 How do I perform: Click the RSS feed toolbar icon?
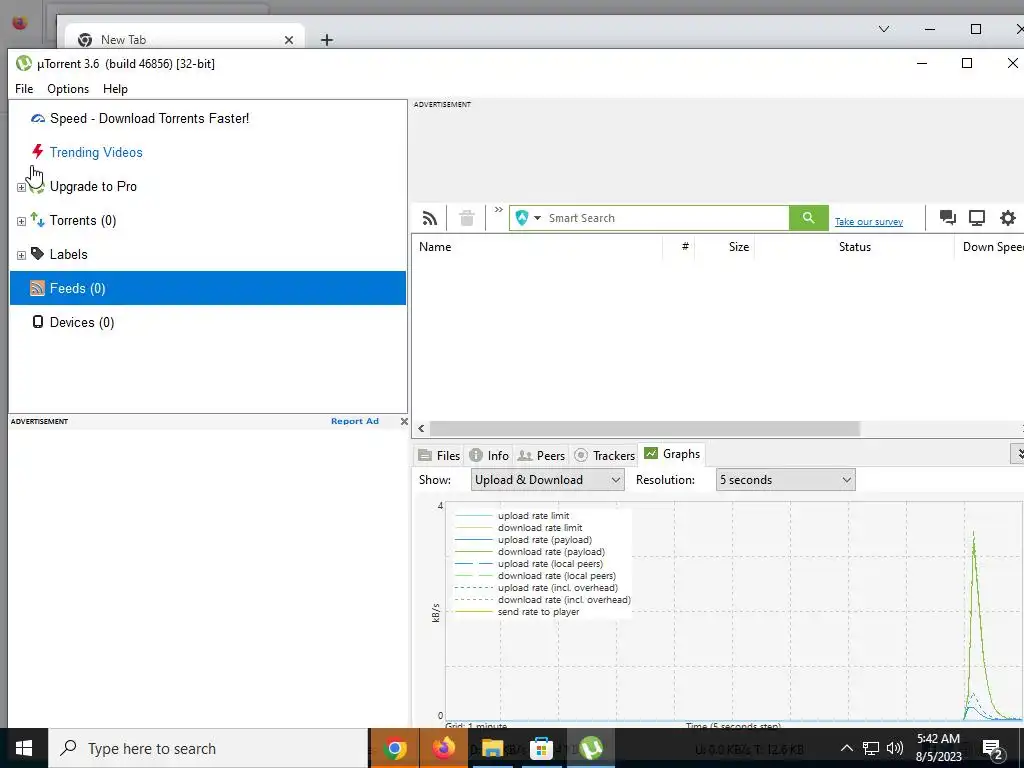(430, 218)
